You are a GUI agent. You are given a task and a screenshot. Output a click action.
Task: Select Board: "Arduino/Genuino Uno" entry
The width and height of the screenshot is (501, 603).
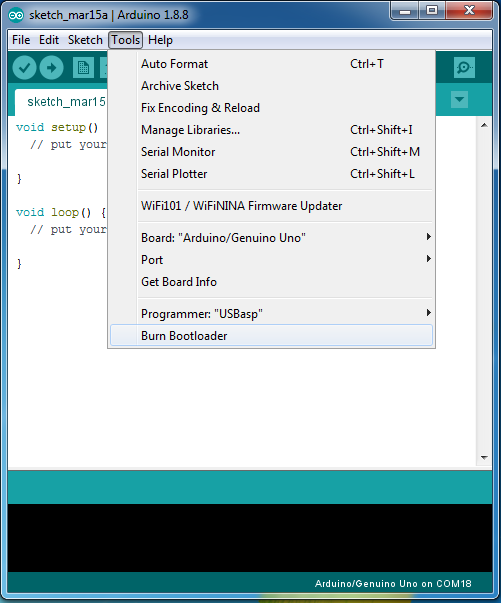(271, 238)
